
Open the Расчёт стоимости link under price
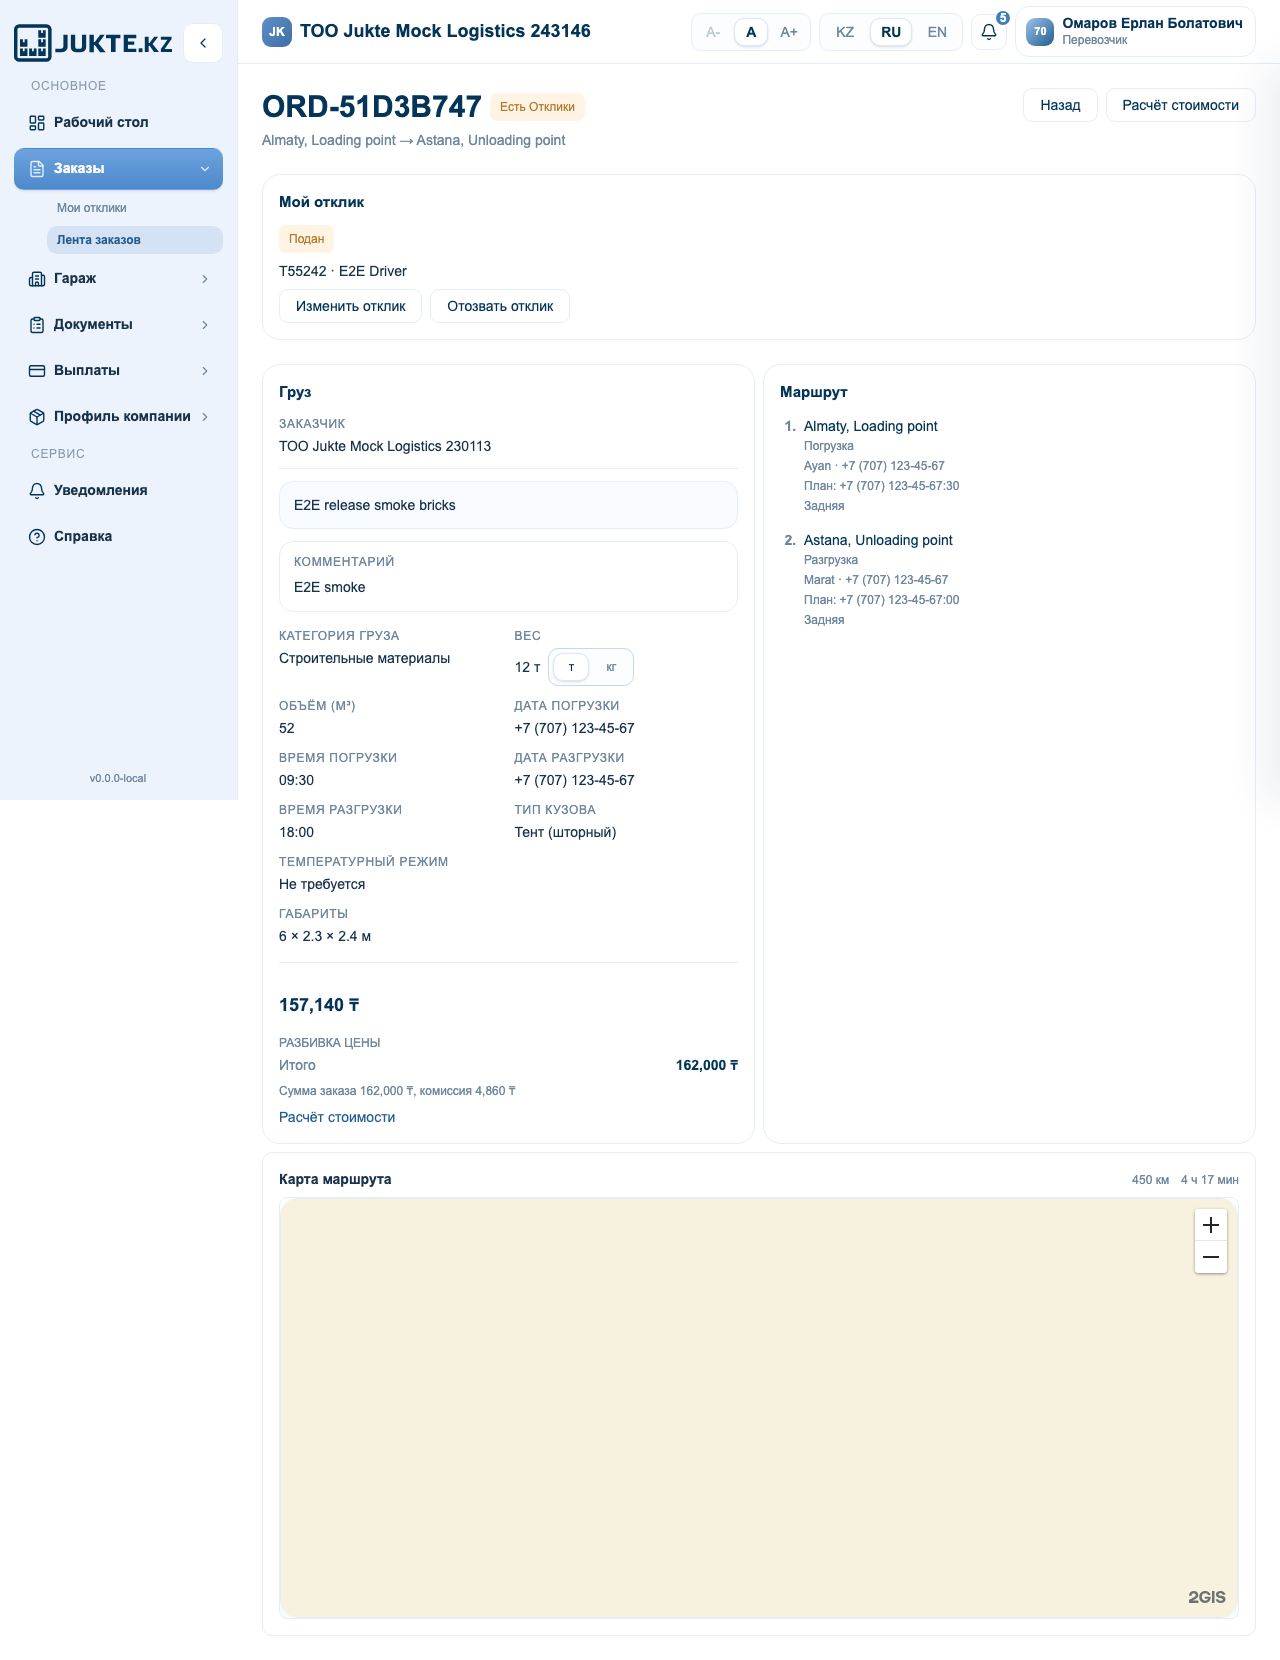click(x=337, y=1117)
